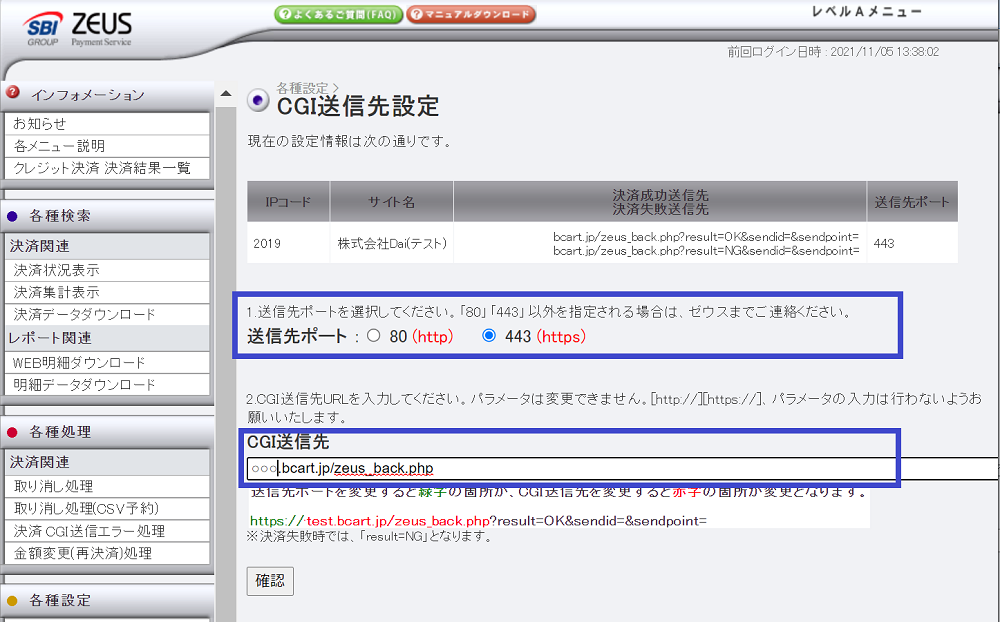
Task: Open クレジット決済 決済結果一覧 menu item
Action: [x=107, y=168]
